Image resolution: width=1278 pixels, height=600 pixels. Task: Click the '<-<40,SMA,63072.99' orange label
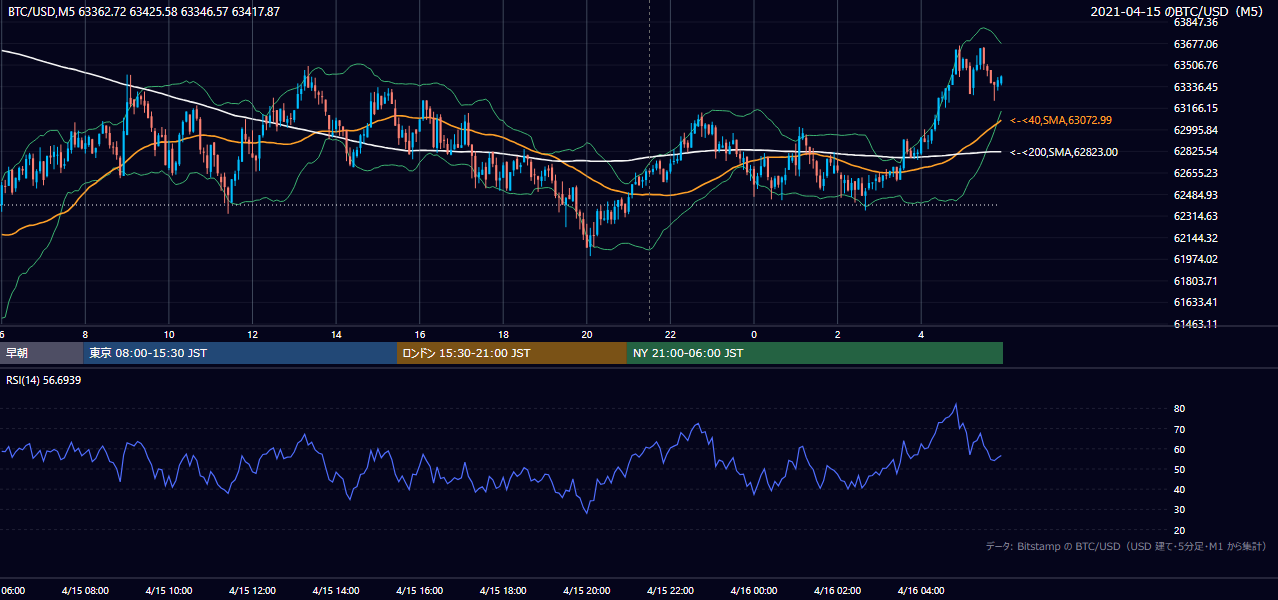click(1061, 120)
